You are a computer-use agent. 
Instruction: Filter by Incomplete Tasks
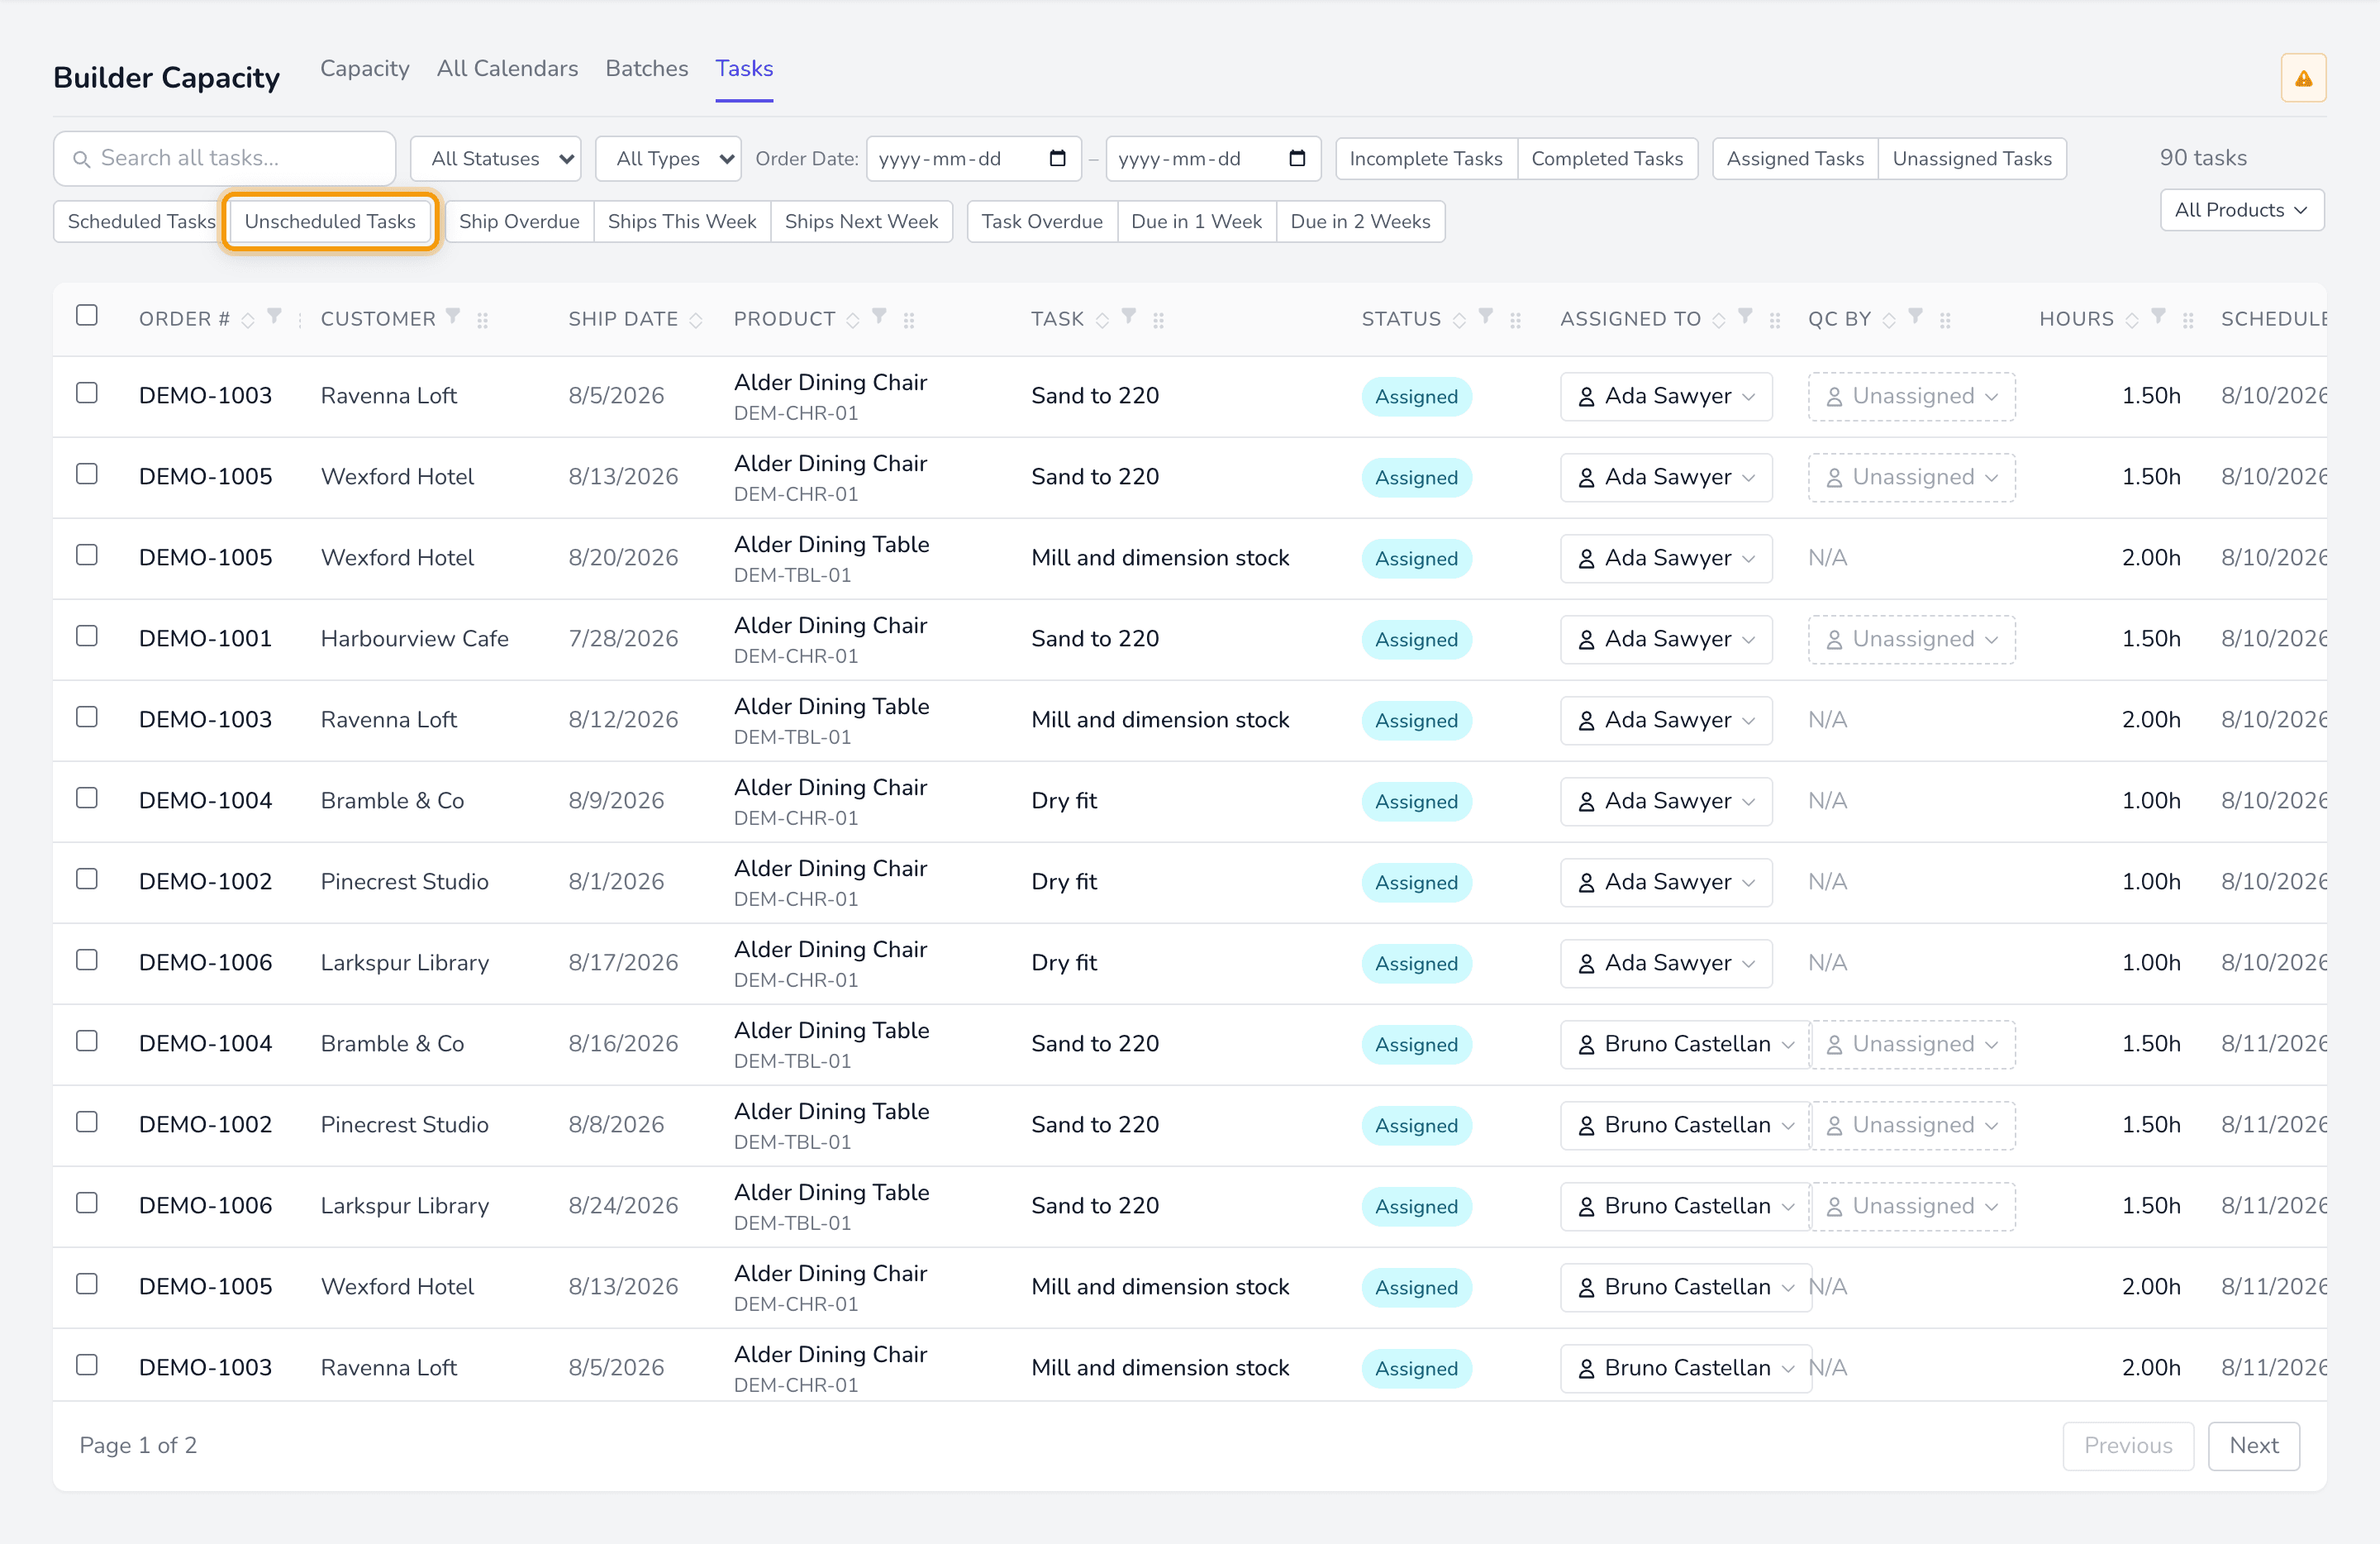coord(1426,158)
